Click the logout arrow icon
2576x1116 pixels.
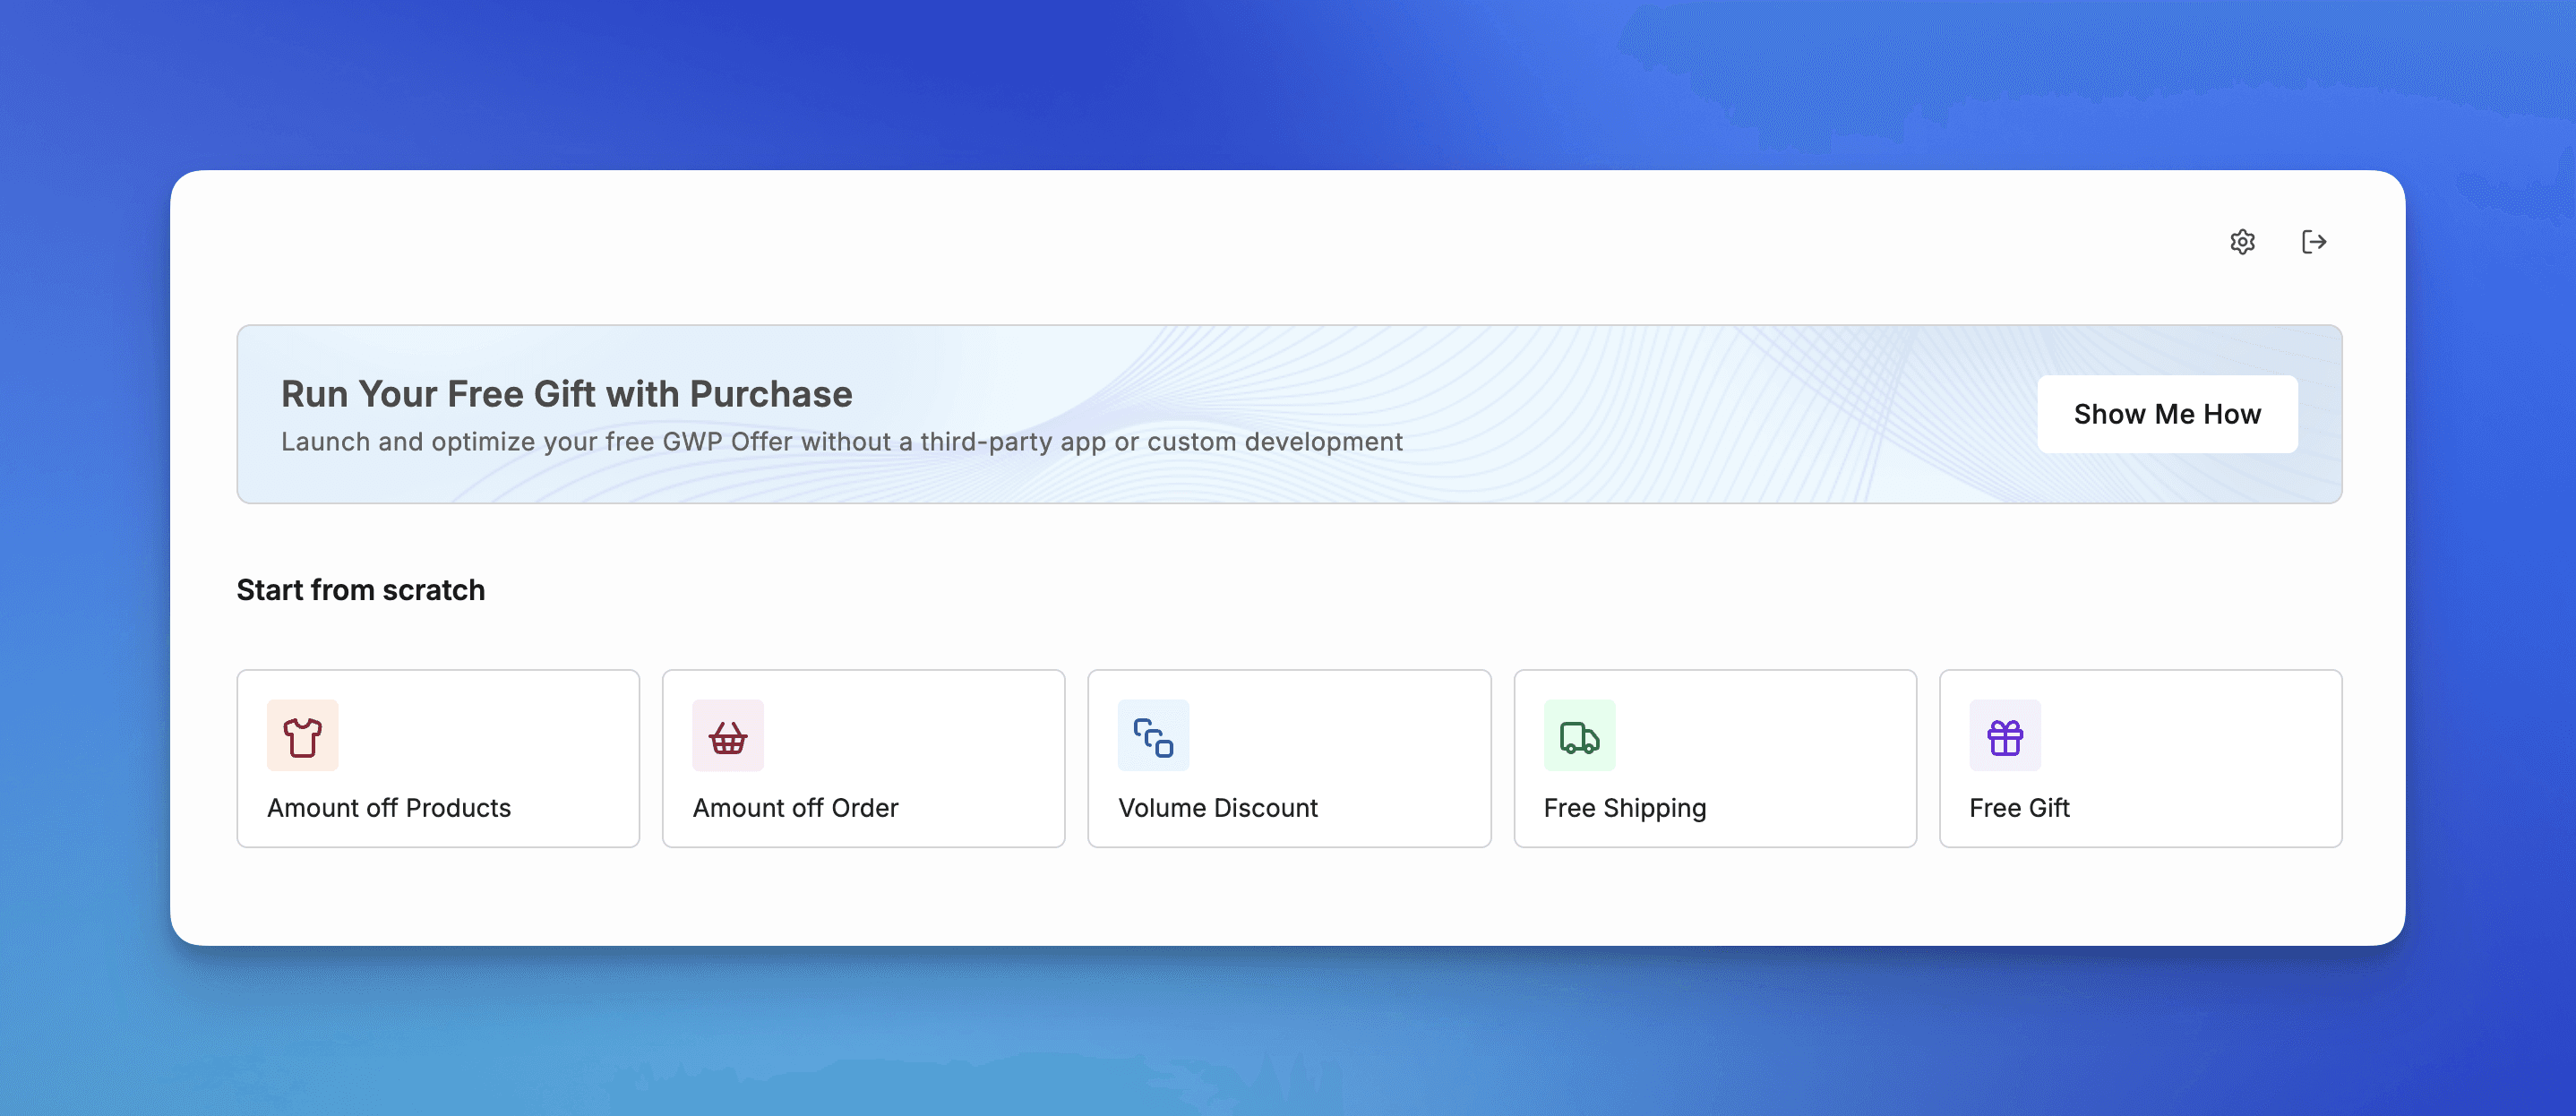(x=2313, y=242)
